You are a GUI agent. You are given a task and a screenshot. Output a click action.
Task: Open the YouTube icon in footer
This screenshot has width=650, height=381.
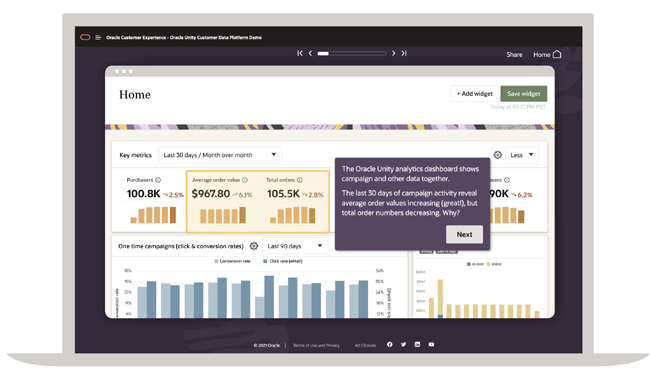coord(432,345)
